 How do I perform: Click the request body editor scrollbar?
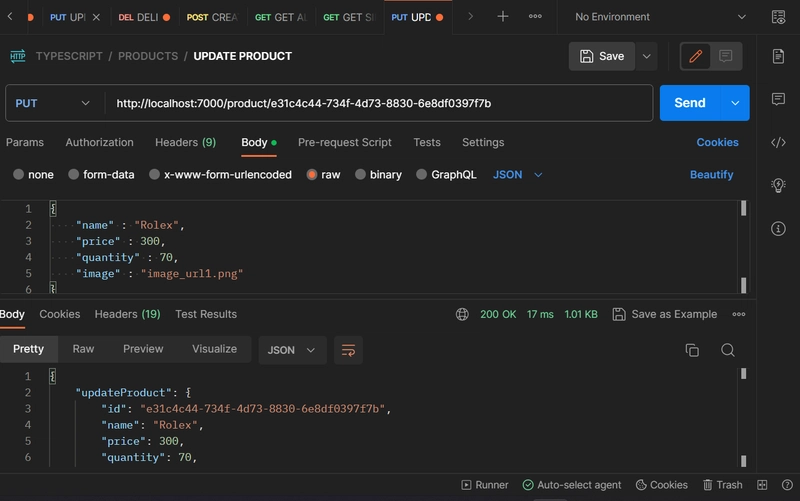click(x=743, y=246)
